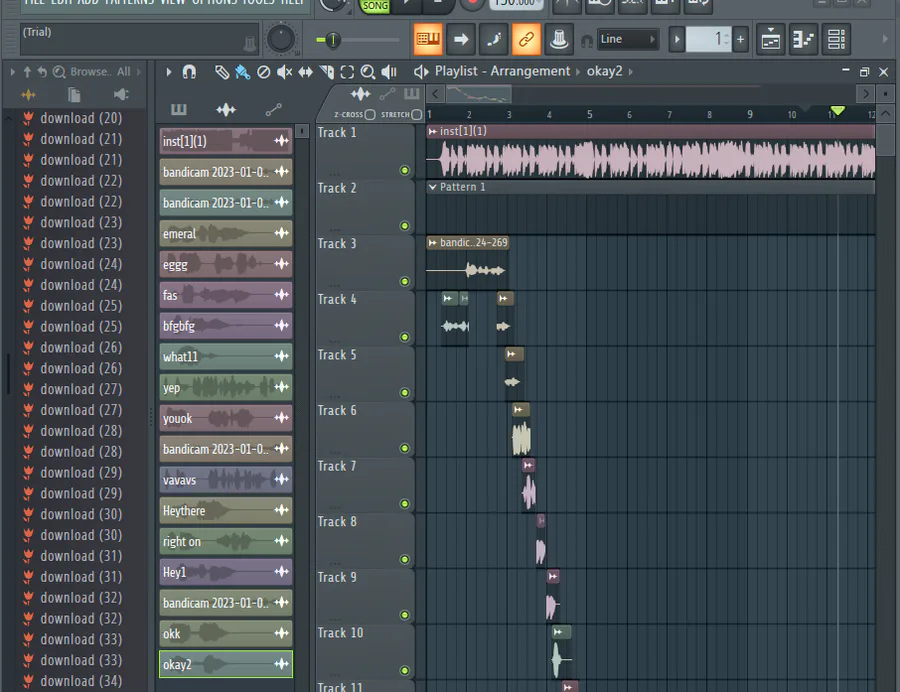Show audio clips in the picker panel
Image resolution: width=900 pixels, height=692 pixels.
click(x=226, y=109)
